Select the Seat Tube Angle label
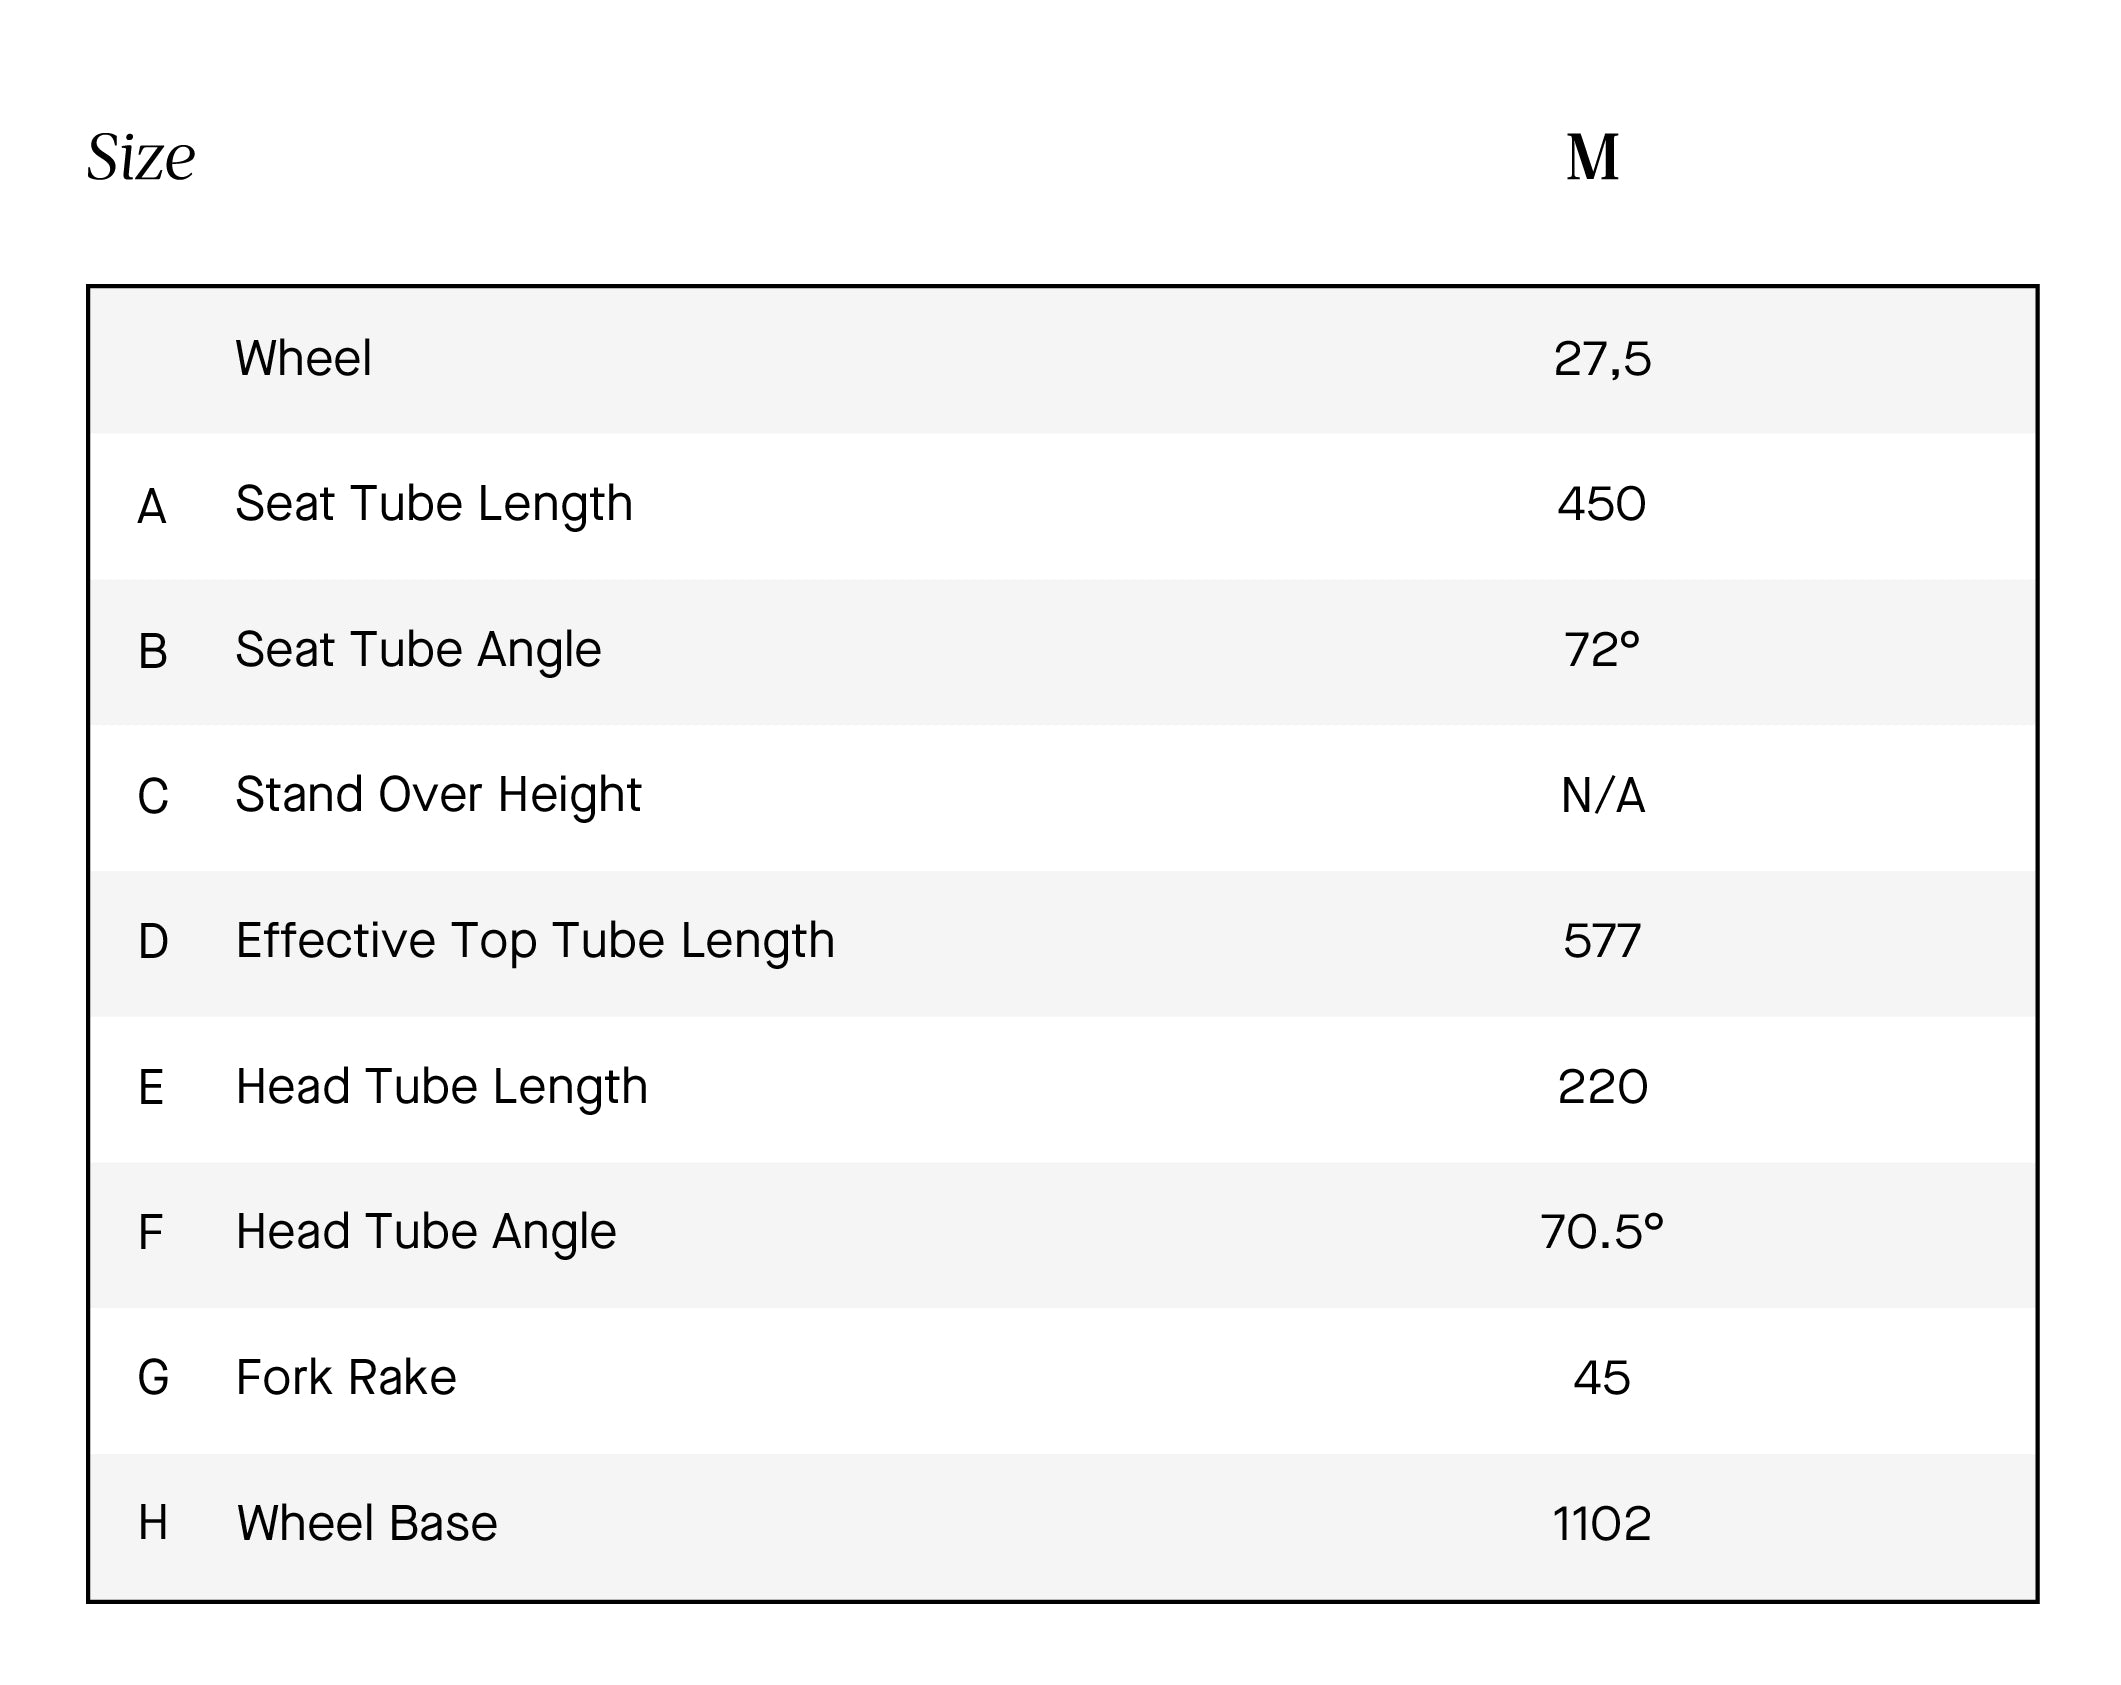Image resolution: width=2121 pixels, height=1685 pixels. 418,651
